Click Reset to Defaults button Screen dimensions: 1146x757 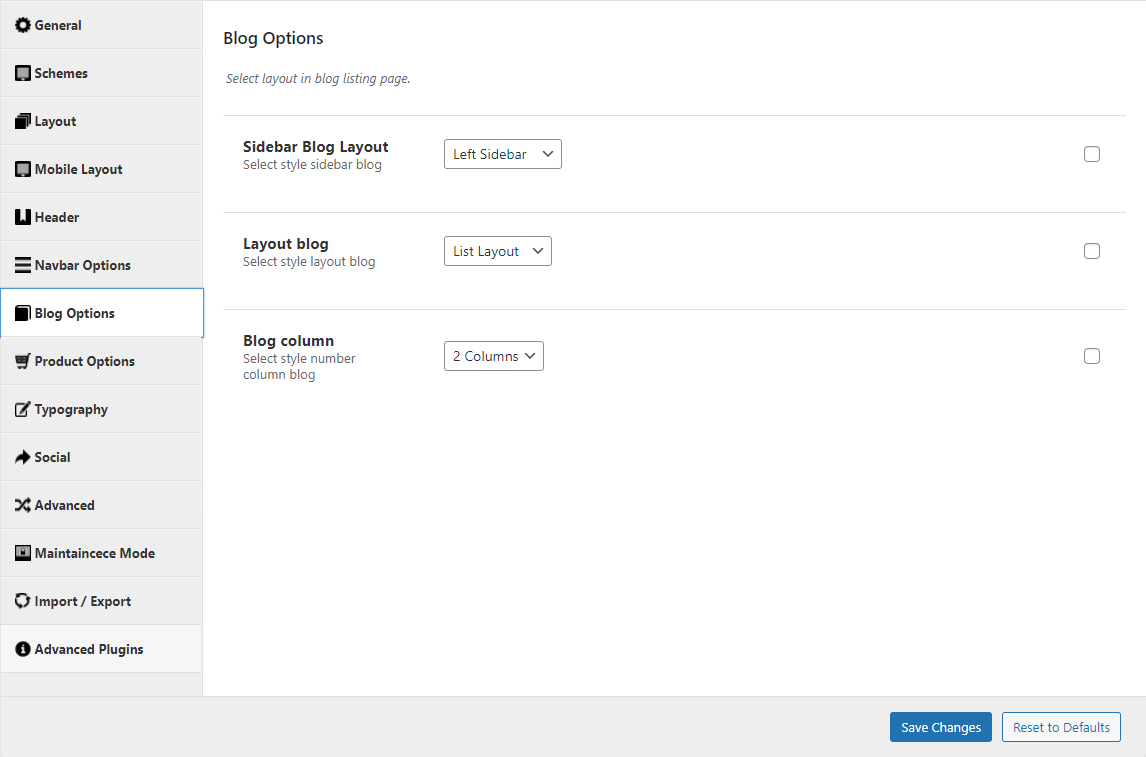tap(1061, 727)
